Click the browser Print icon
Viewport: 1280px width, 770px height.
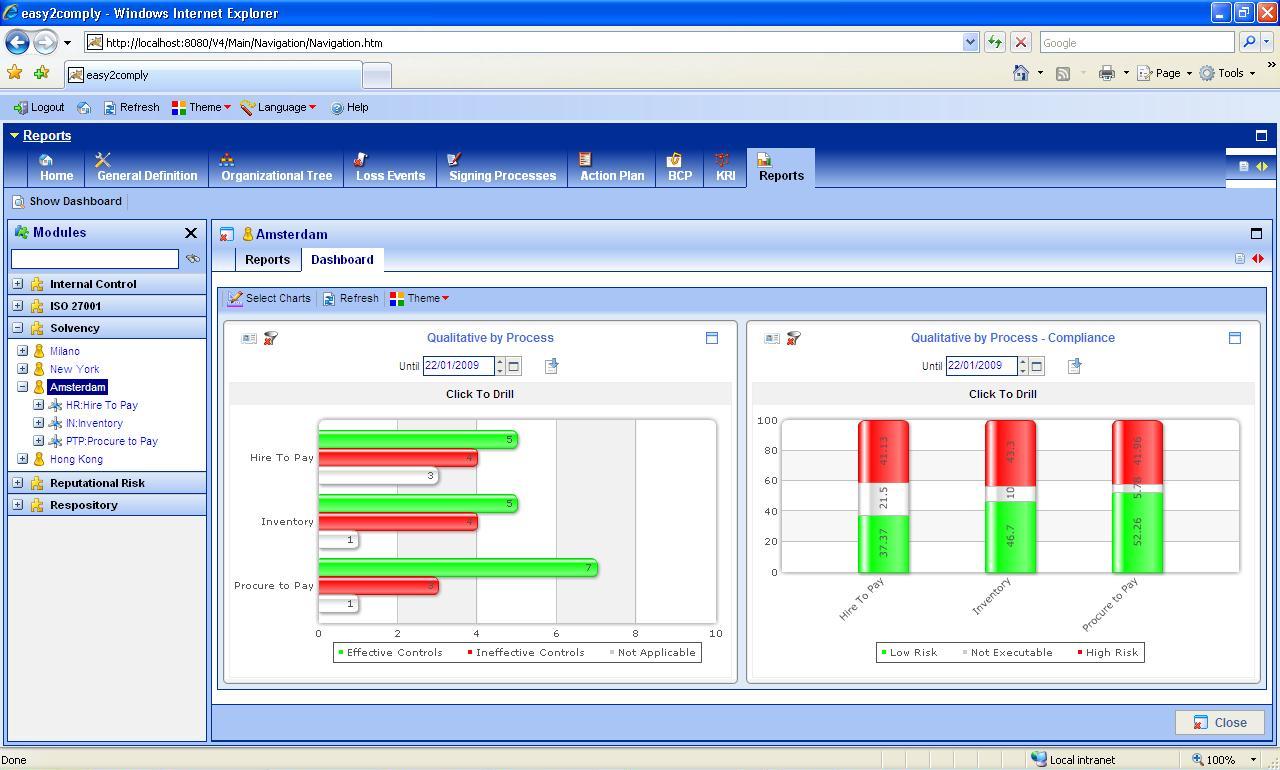(x=1107, y=73)
